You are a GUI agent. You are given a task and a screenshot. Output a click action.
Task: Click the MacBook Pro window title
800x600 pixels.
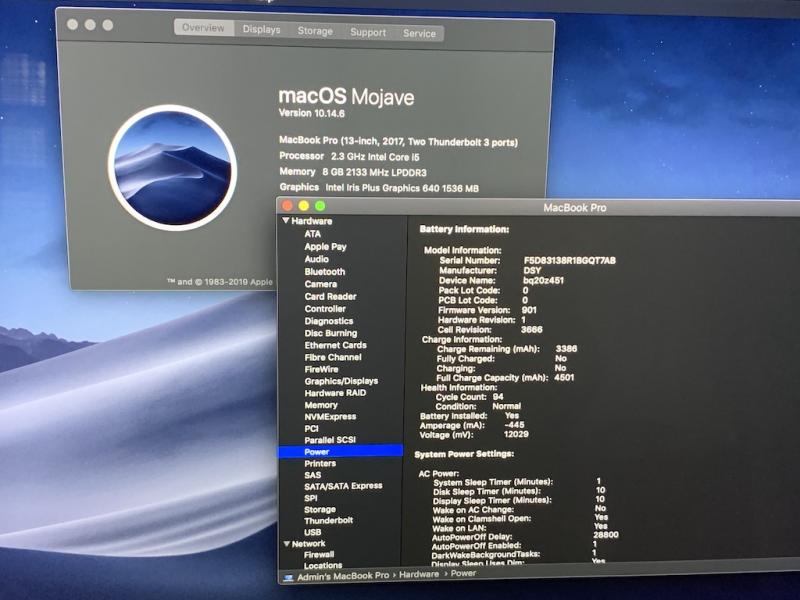tap(574, 208)
